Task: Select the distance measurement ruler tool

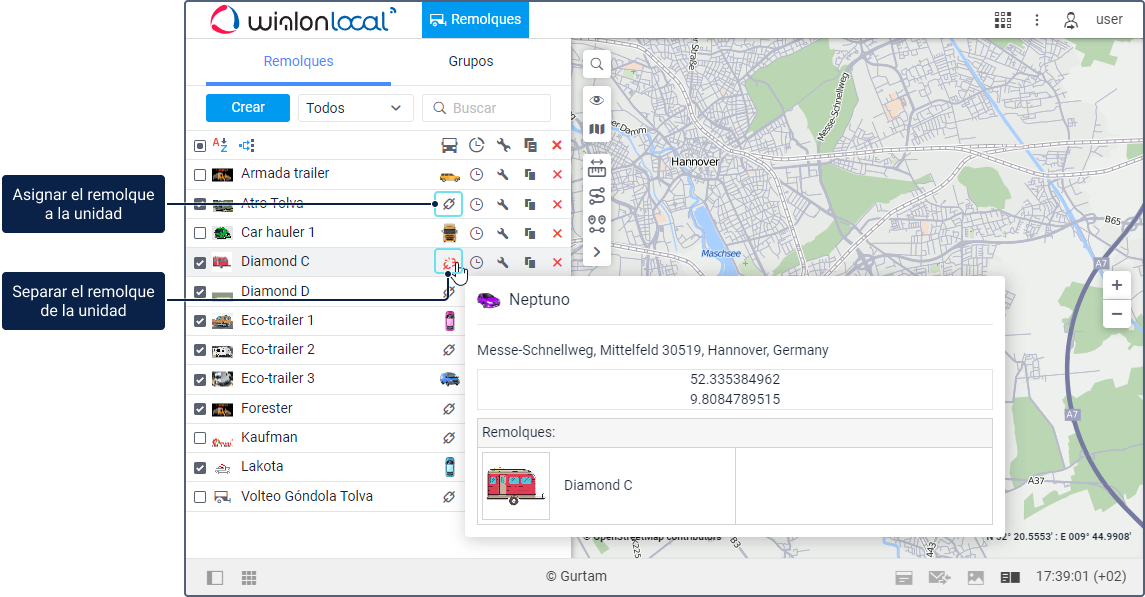Action: [x=597, y=168]
